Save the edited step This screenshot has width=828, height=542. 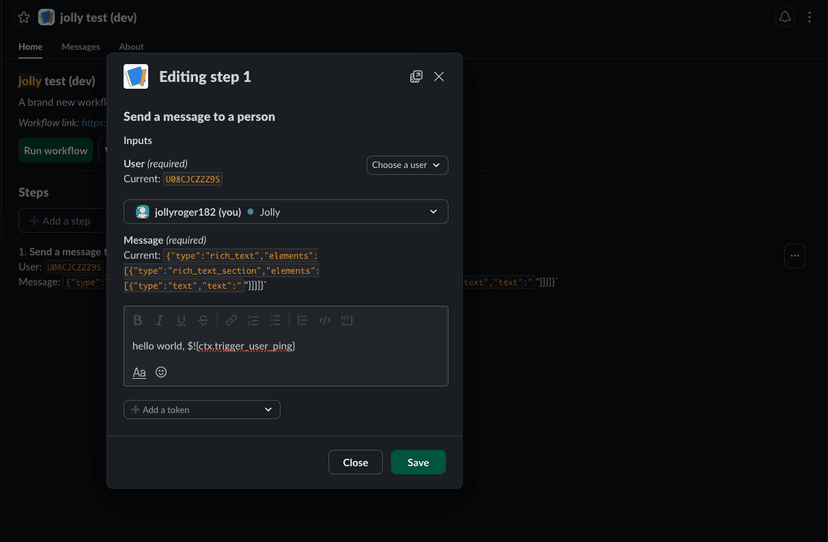click(x=418, y=462)
